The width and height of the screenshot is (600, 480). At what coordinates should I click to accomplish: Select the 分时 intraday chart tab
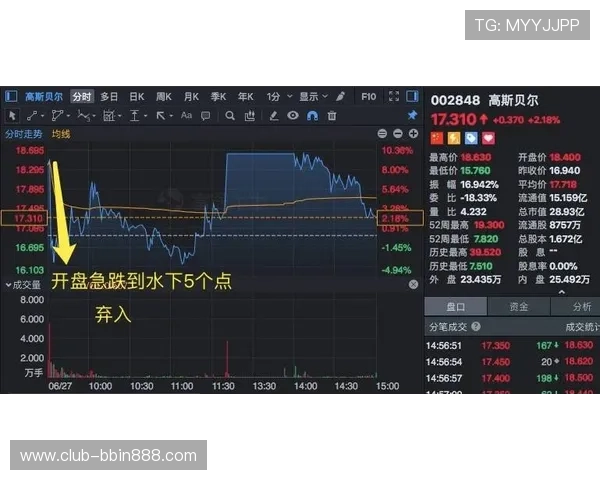tap(82, 96)
